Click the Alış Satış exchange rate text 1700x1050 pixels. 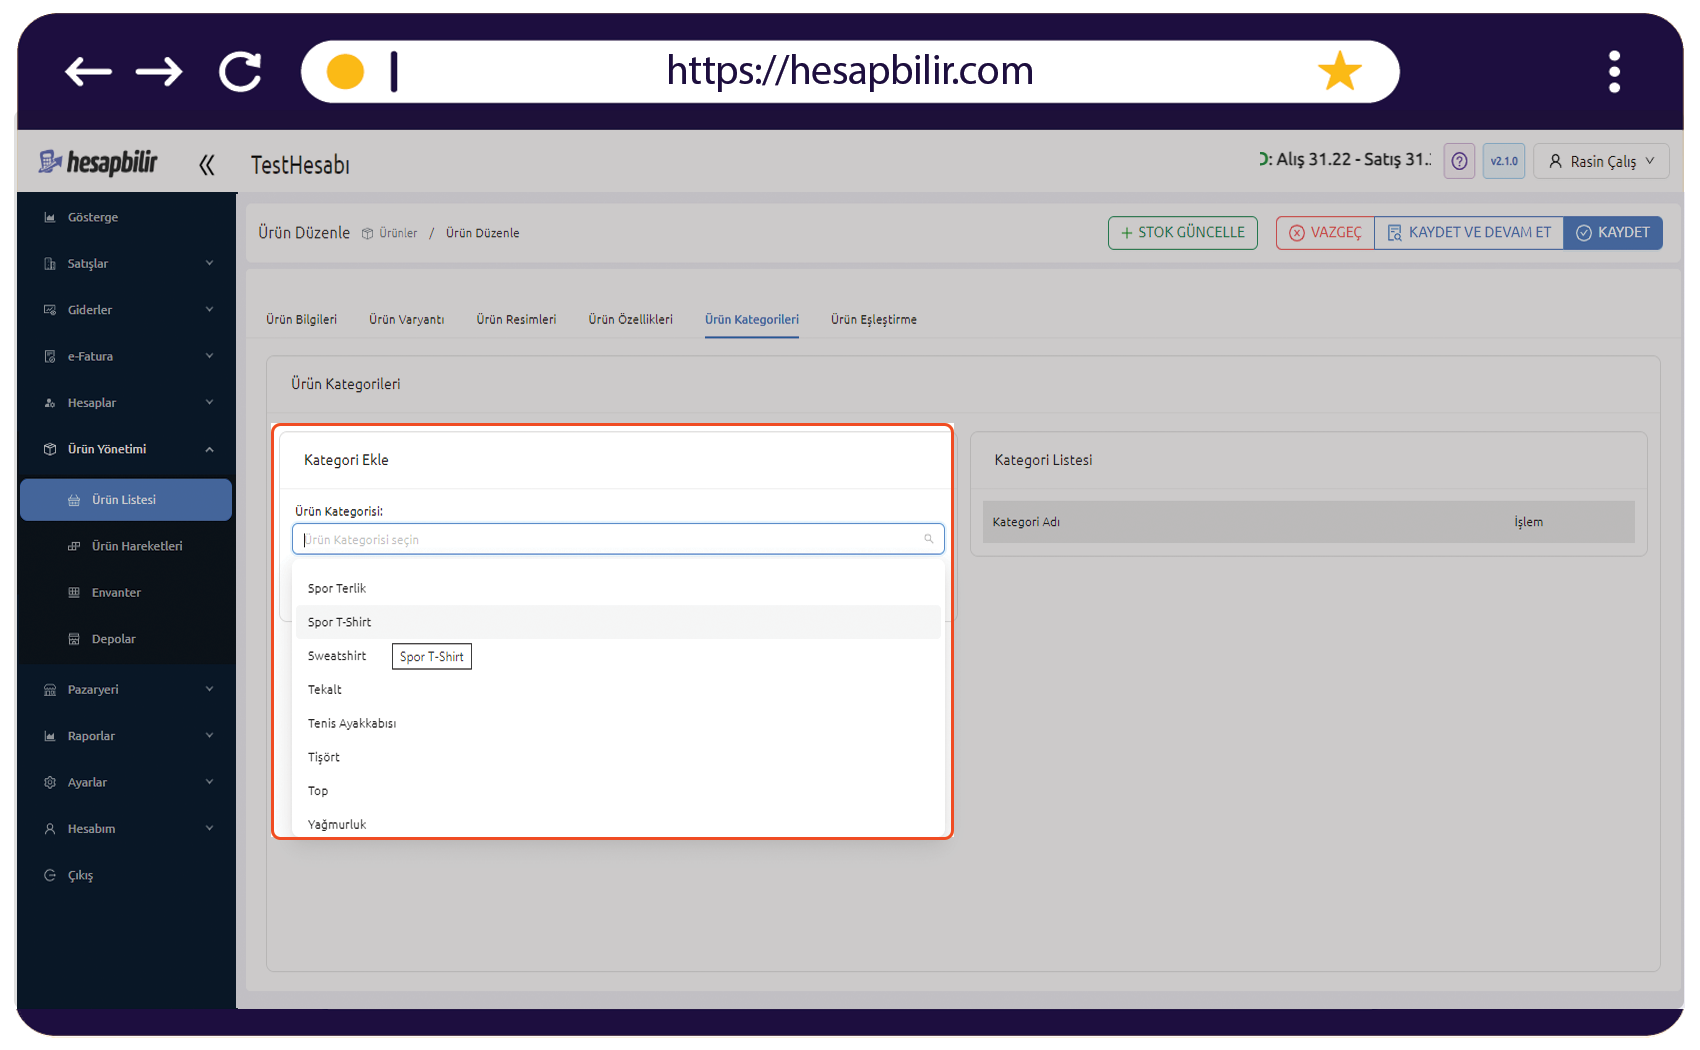point(1345,159)
